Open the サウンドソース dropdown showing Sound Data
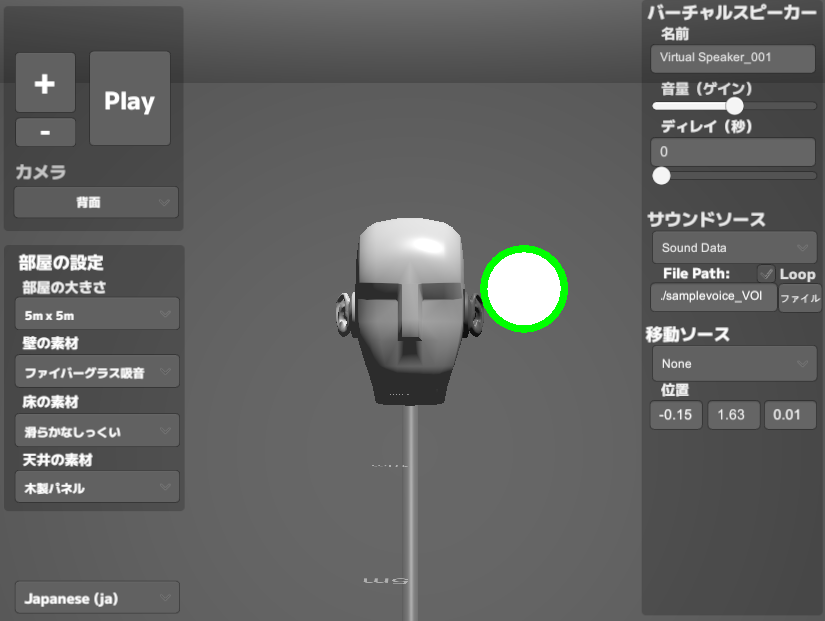This screenshot has width=825, height=621. [x=733, y=247]
